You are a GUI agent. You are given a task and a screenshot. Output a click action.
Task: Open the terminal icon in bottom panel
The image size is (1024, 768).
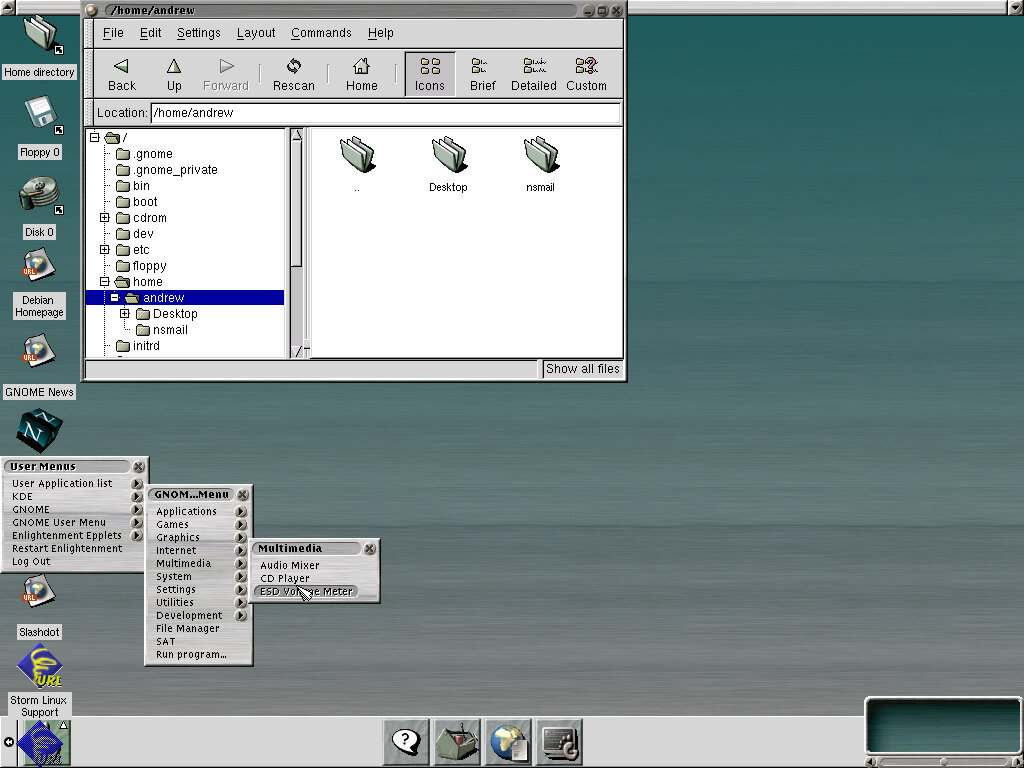pos(559,742)
